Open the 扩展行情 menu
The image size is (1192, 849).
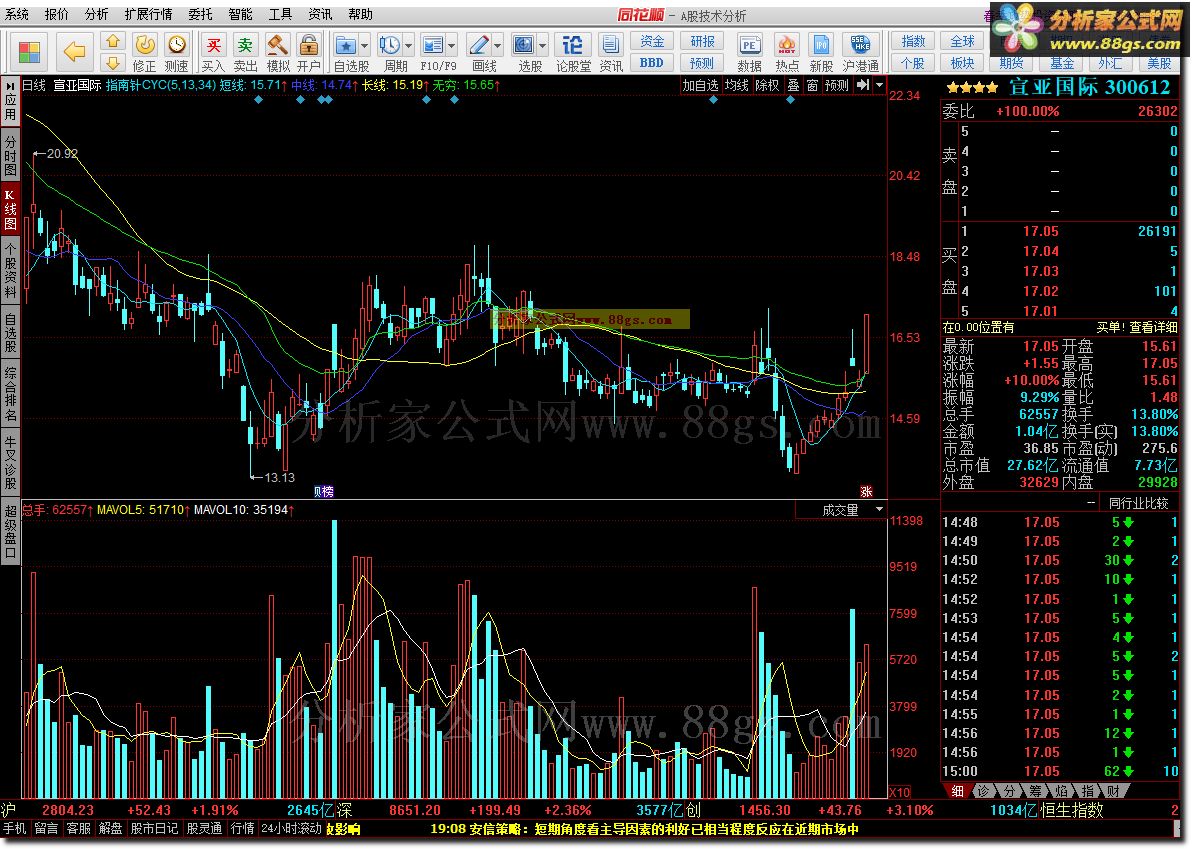pos(148,14)
